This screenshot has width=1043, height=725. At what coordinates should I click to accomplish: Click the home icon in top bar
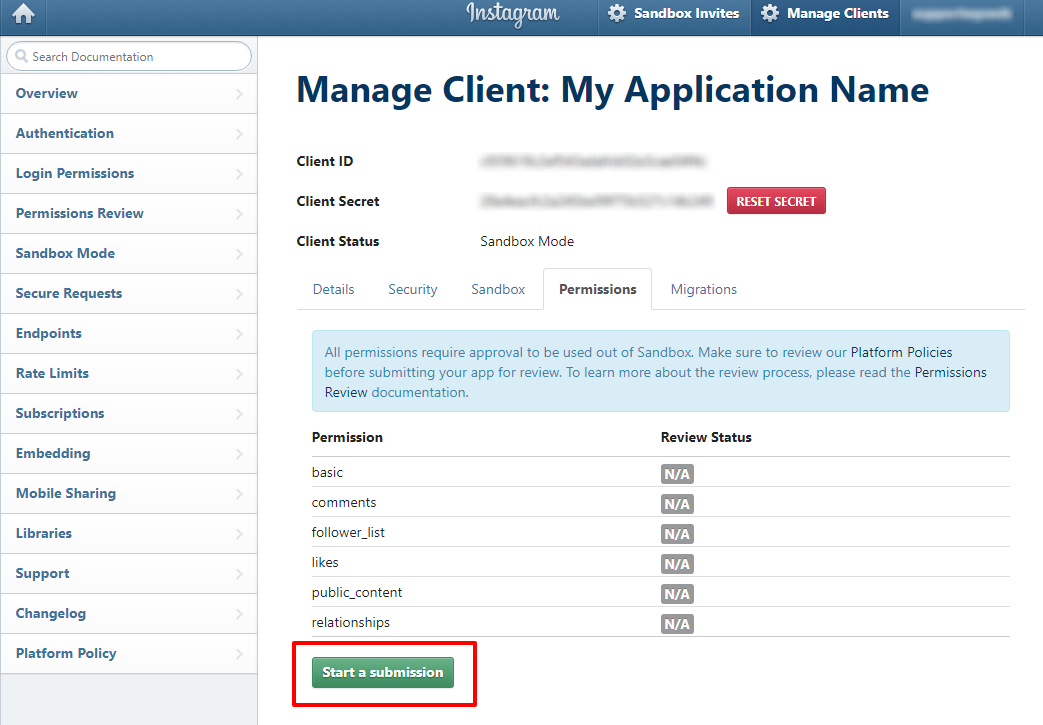click(x=22, y=14)
